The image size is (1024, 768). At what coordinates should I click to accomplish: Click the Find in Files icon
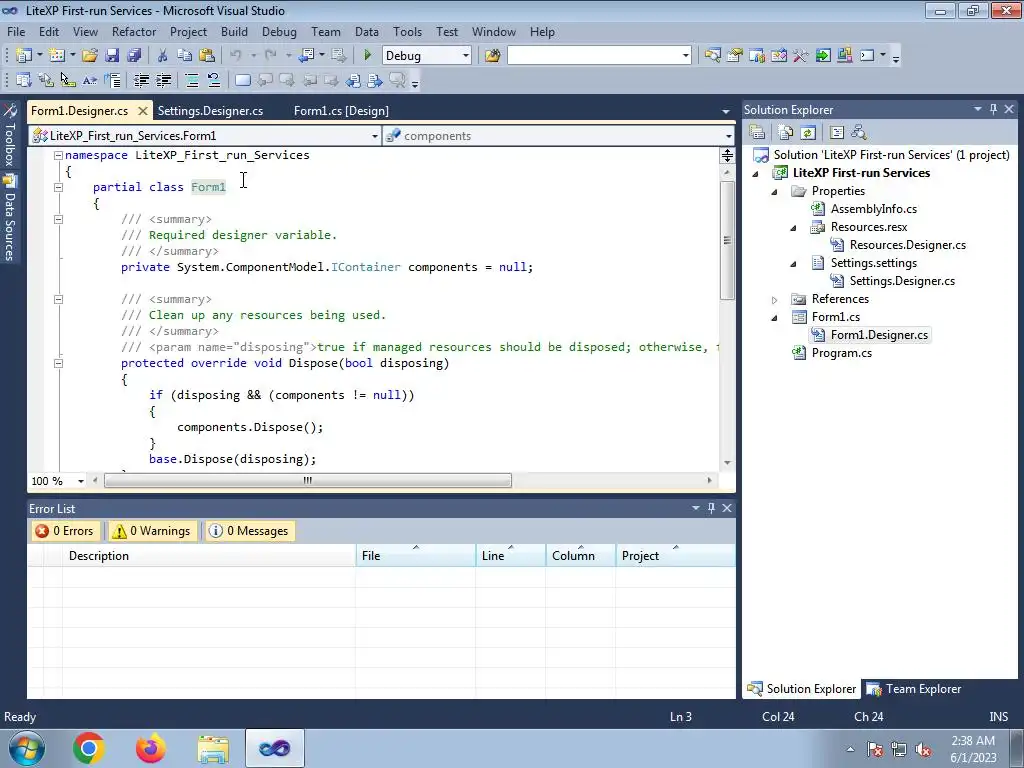pos(492,56)
